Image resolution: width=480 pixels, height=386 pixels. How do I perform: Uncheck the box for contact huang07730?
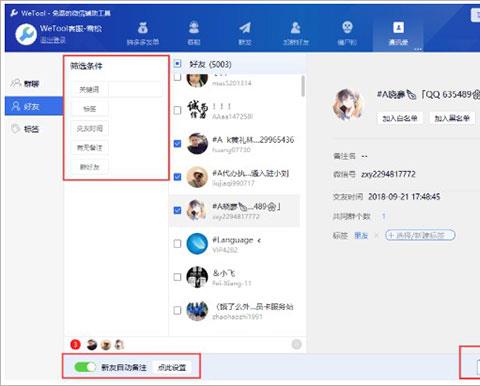[x=178, y=144]
